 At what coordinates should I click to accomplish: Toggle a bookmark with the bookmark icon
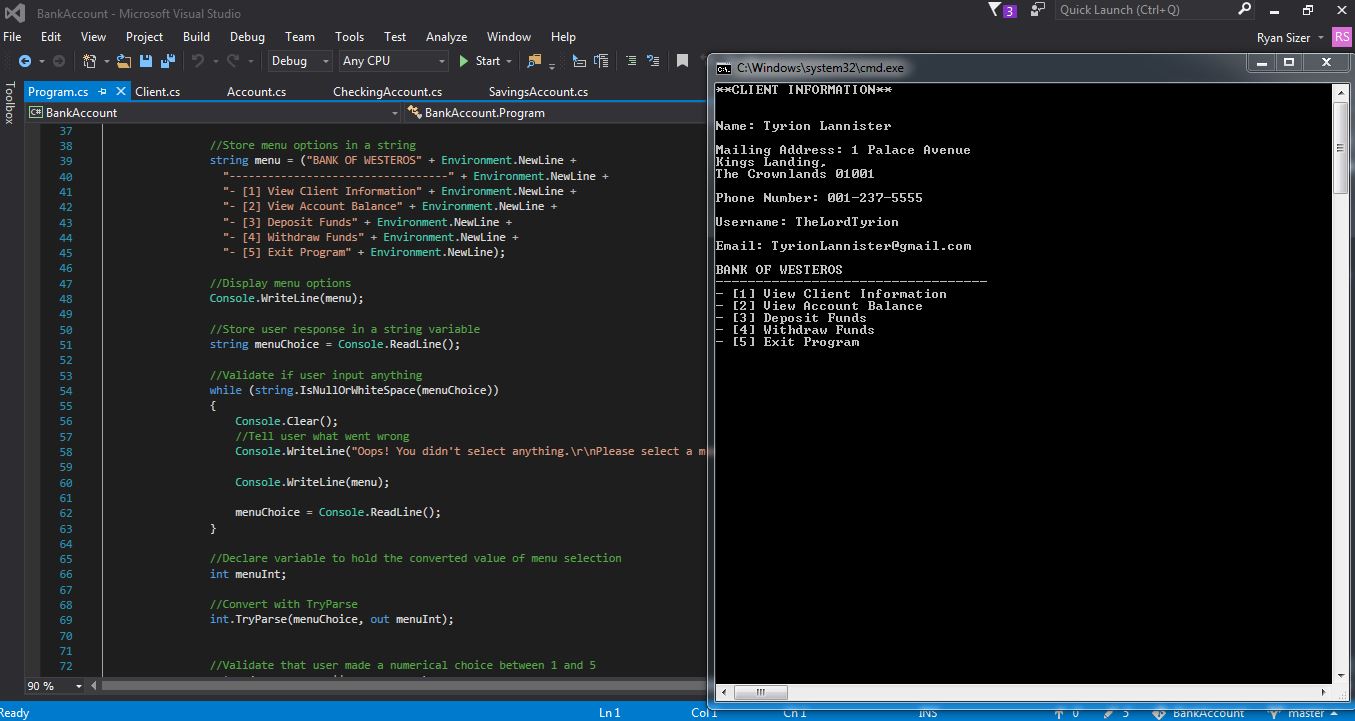(682, 61)
